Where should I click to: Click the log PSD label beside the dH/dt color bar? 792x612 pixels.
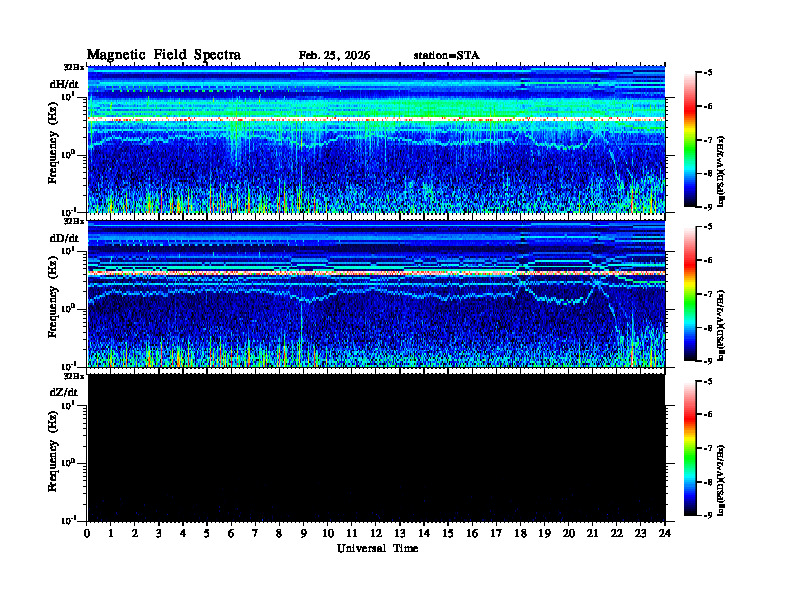[721, 171]
